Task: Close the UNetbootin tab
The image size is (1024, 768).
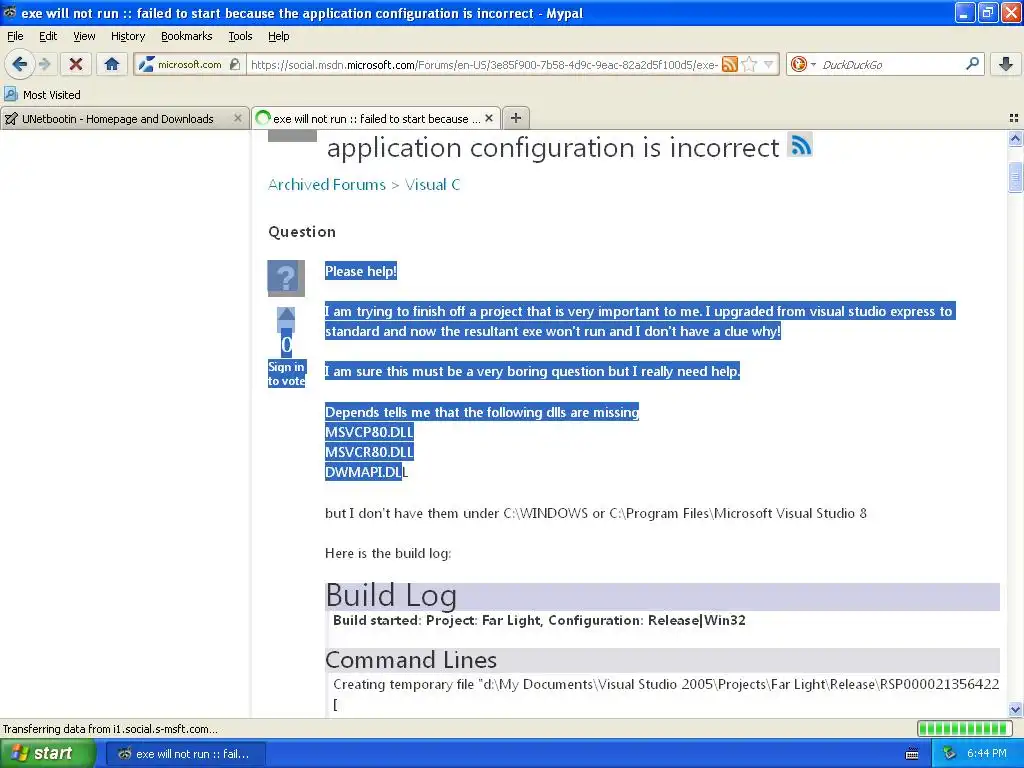Action: (238, 118)
